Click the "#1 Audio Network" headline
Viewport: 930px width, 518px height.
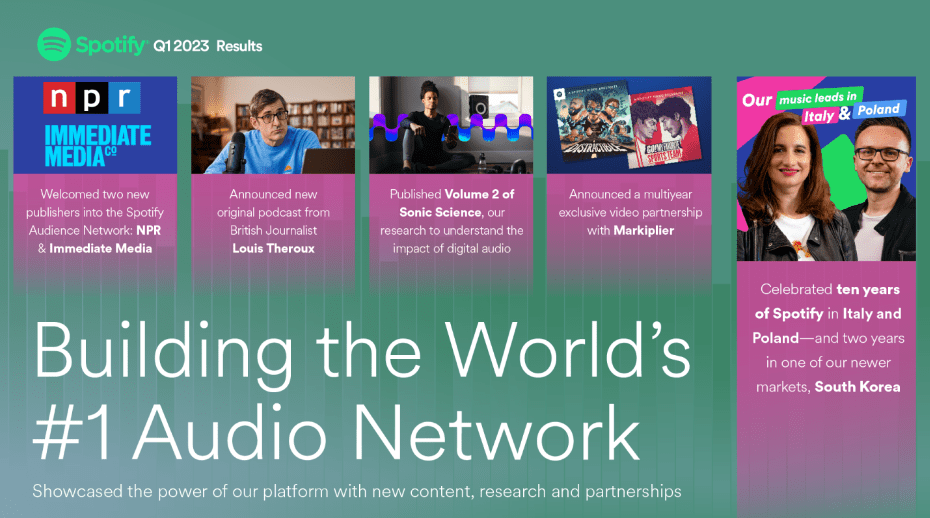[336, 433]
